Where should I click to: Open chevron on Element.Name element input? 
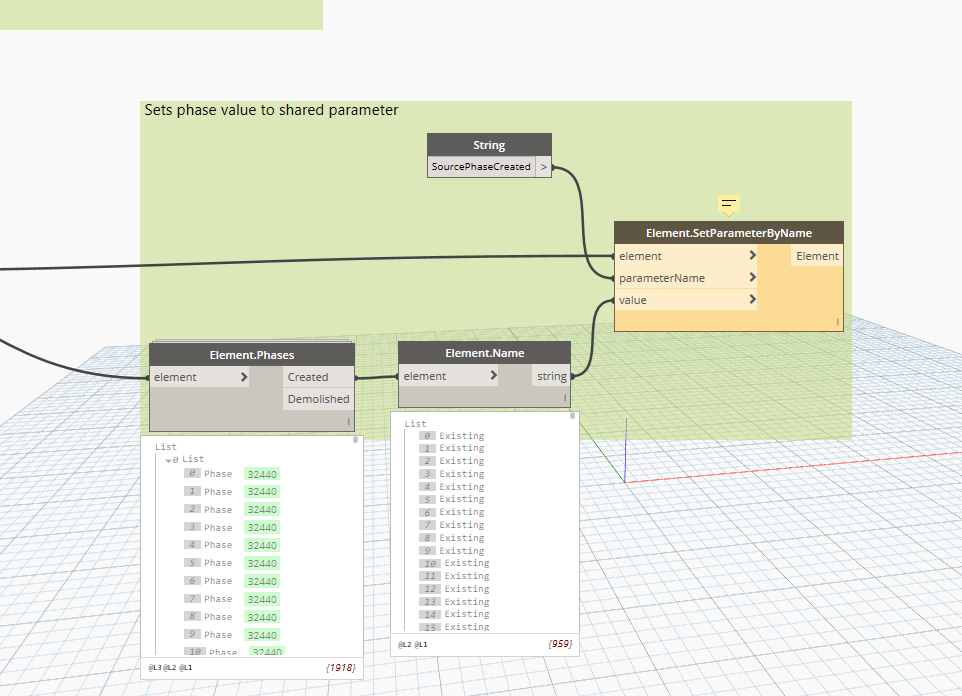493,376
